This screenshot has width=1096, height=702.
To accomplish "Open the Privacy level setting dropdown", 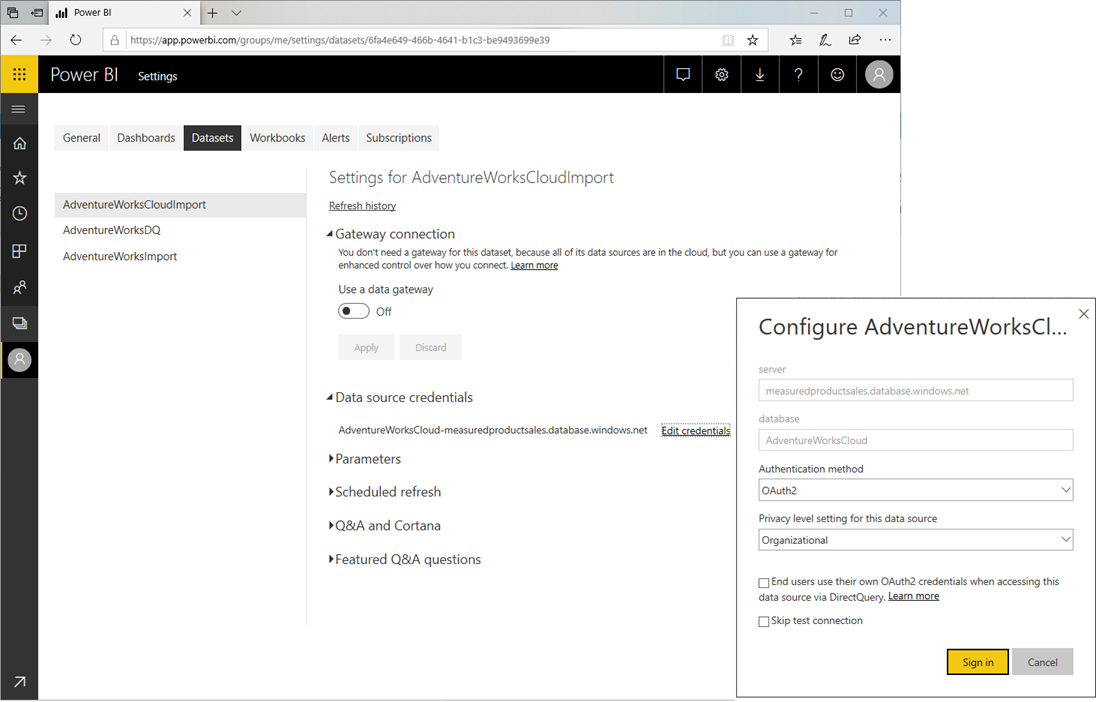I will click(915, 539).
